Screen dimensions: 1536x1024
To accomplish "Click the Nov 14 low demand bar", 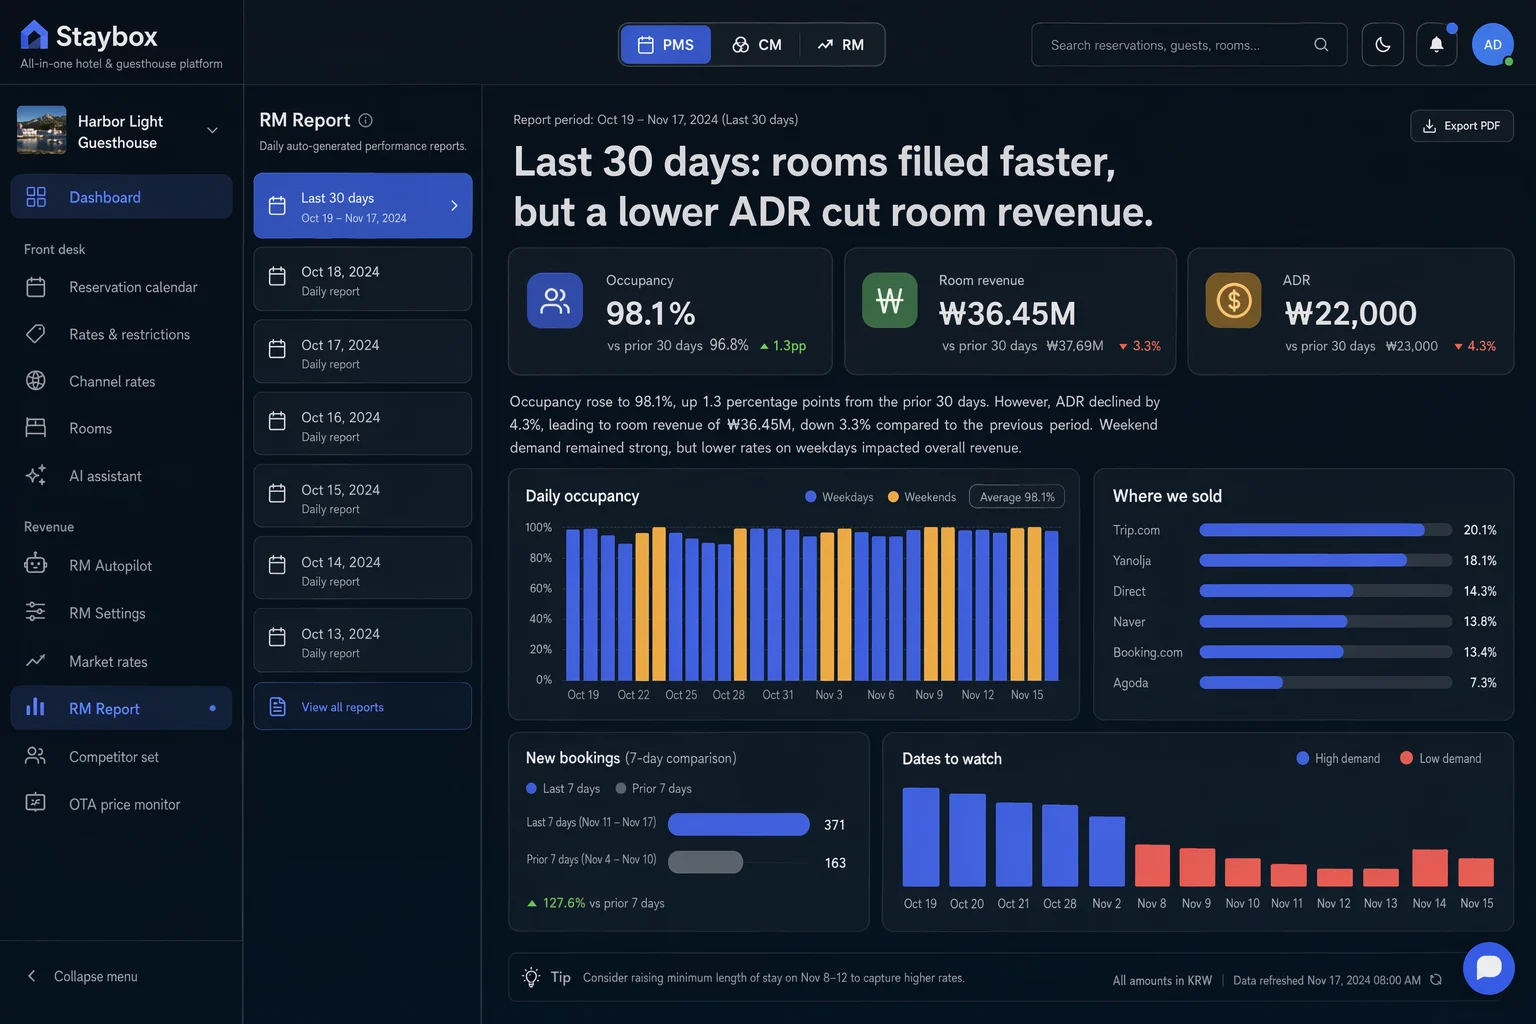I will click(x=1430, y=868).
